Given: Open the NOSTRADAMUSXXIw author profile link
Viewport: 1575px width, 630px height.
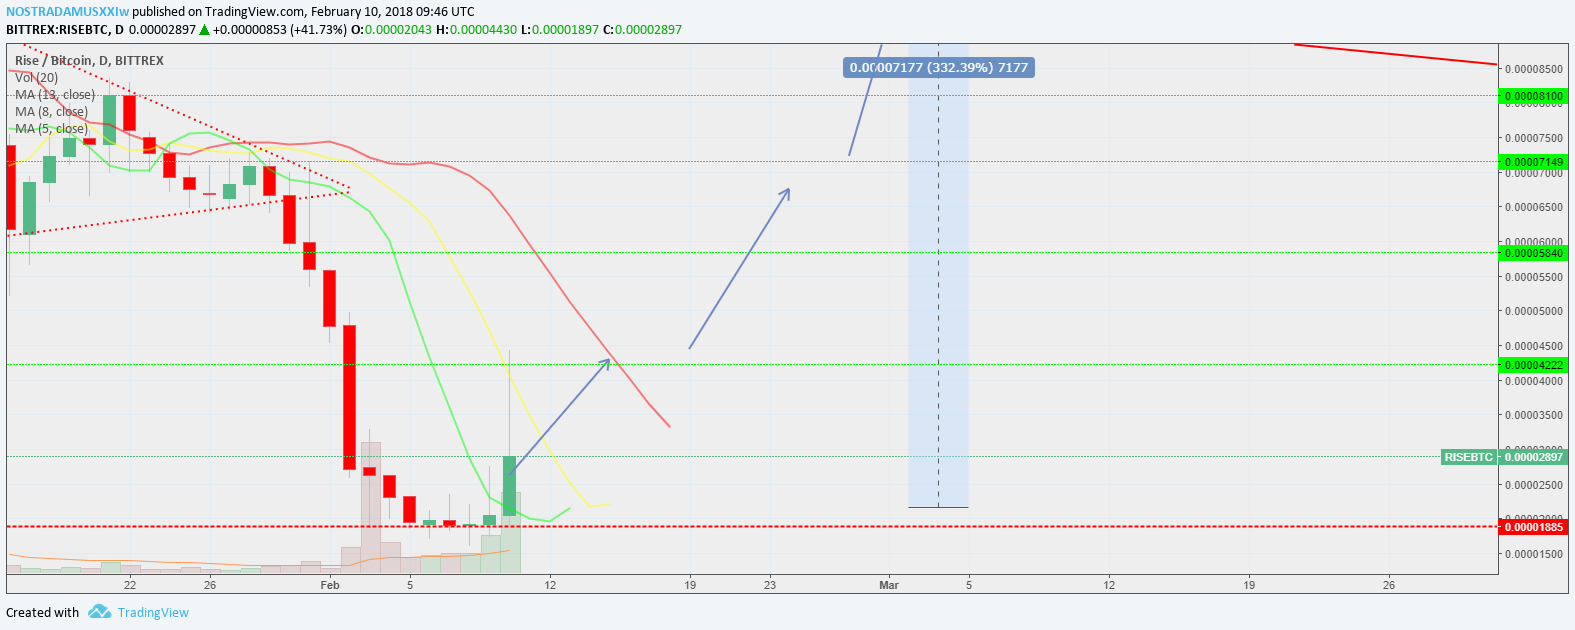Looking at the screenshot, I should coord(68,12).
